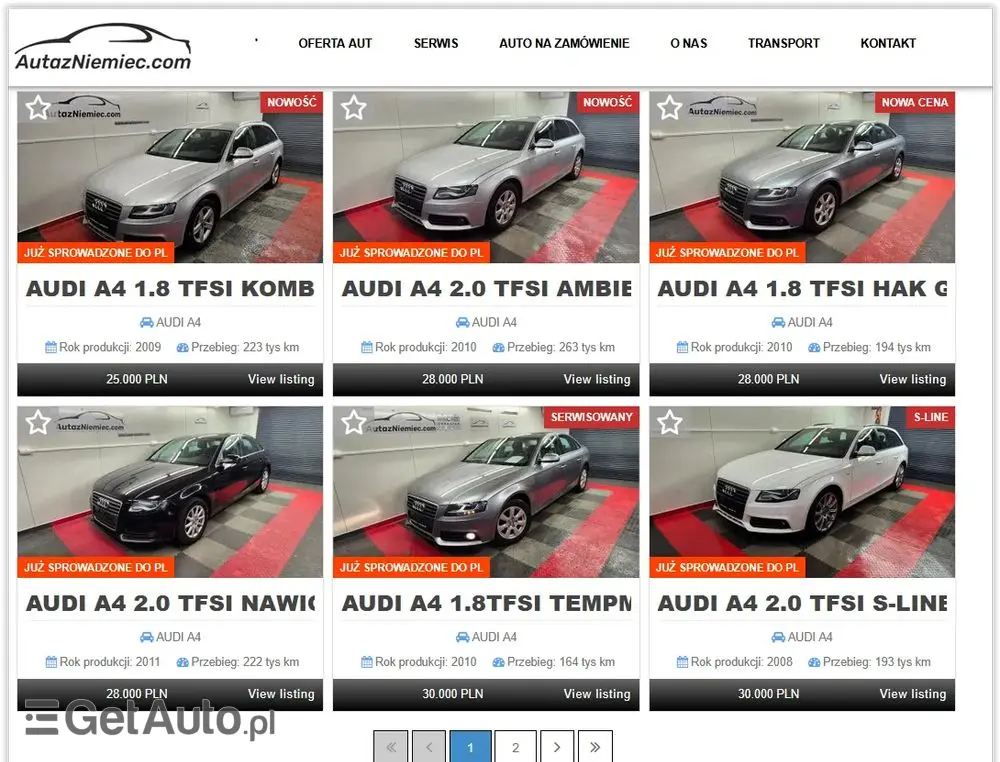Click calendar icon next to Rok produkcji: 2009
1000x762 pixels.
point(51,348)
